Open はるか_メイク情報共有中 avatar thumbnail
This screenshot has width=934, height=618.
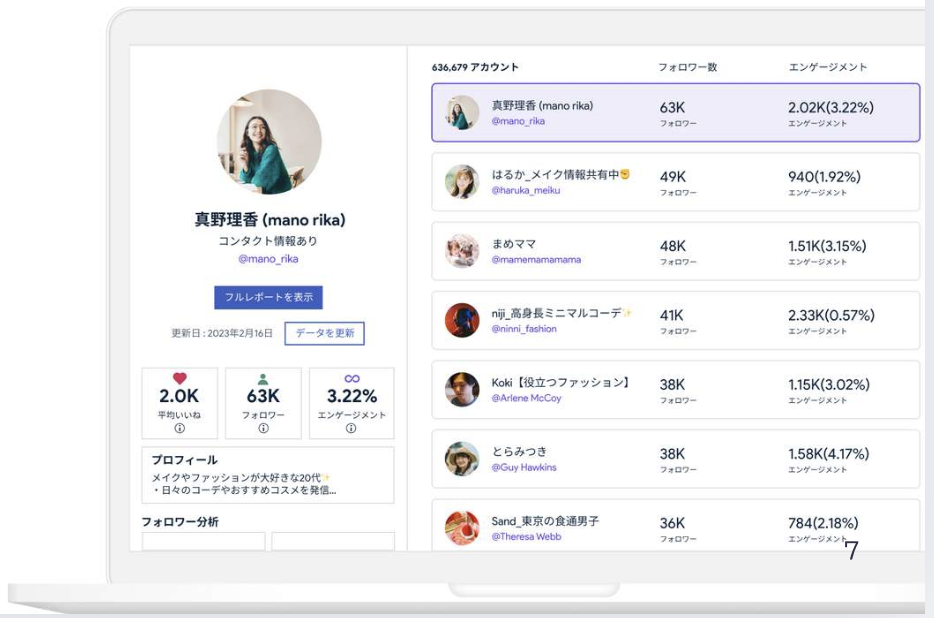click(x=462, y=181)
